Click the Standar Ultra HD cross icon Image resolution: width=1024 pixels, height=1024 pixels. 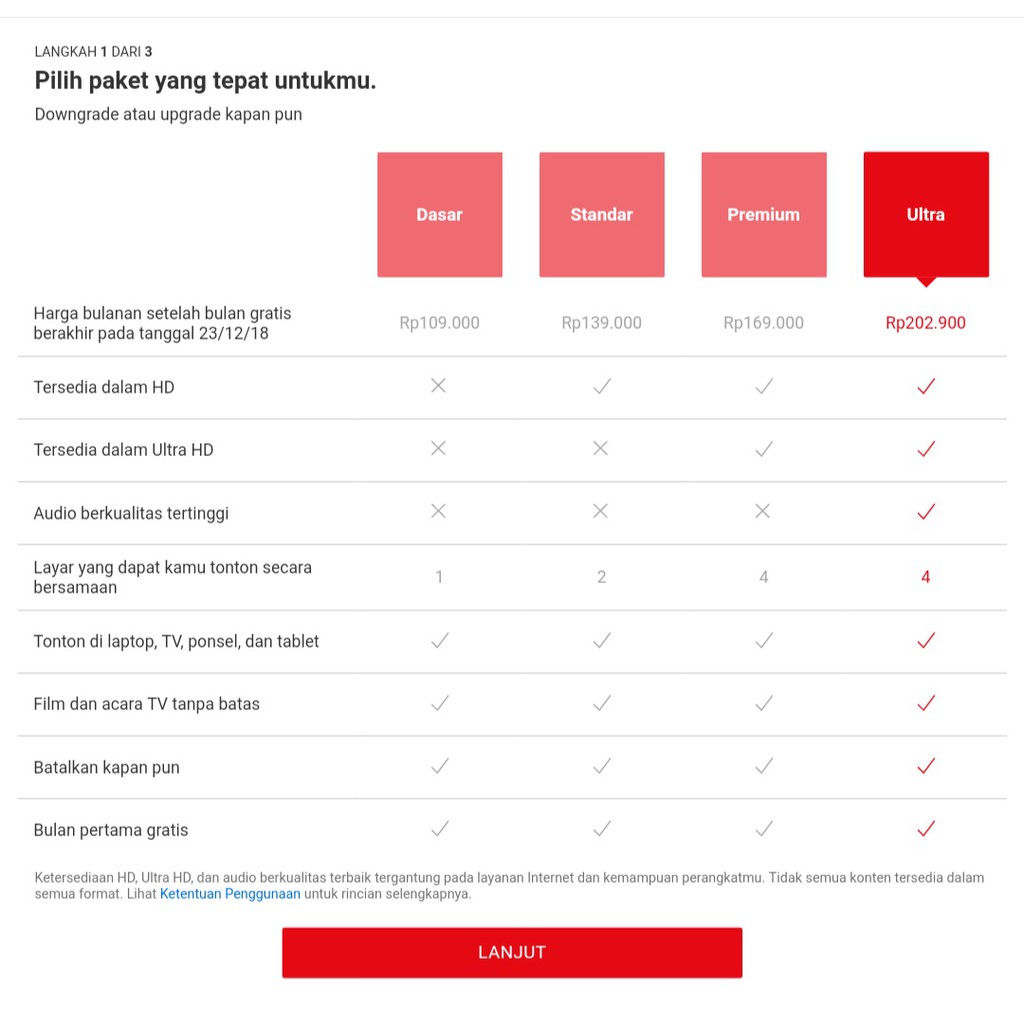[600, 449]
